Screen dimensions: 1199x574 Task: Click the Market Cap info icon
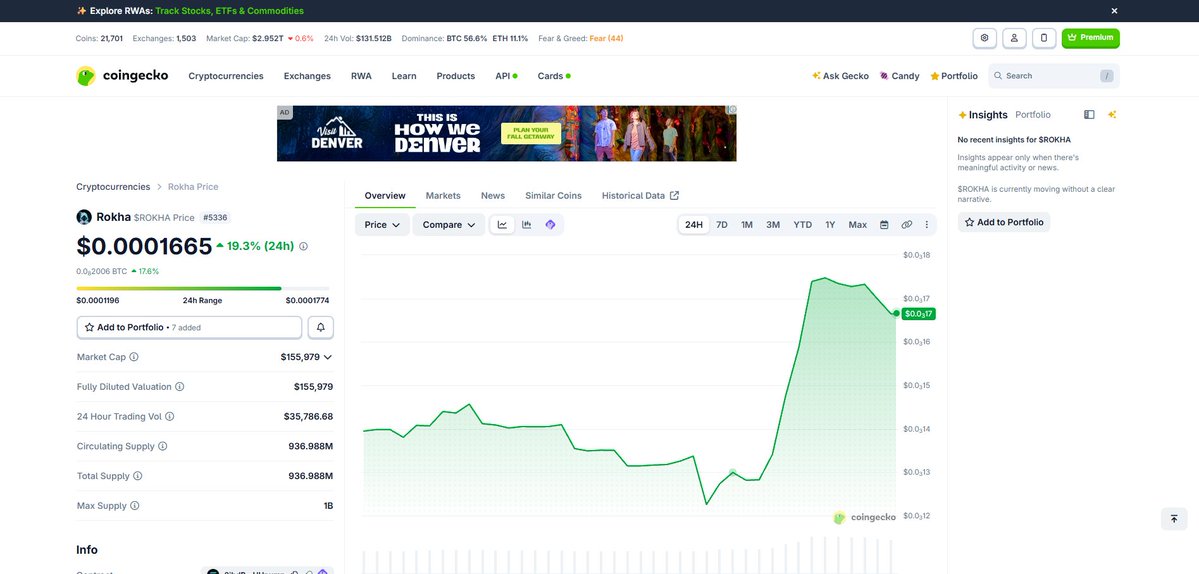point(134,357)
